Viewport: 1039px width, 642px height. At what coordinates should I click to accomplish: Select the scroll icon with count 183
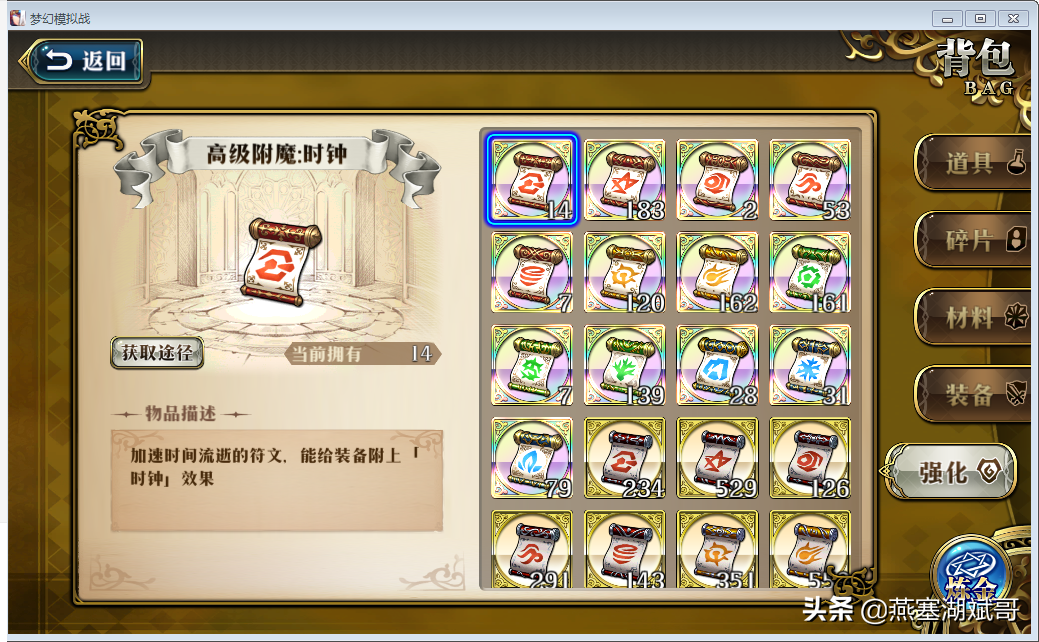click(x=624, y=180)
